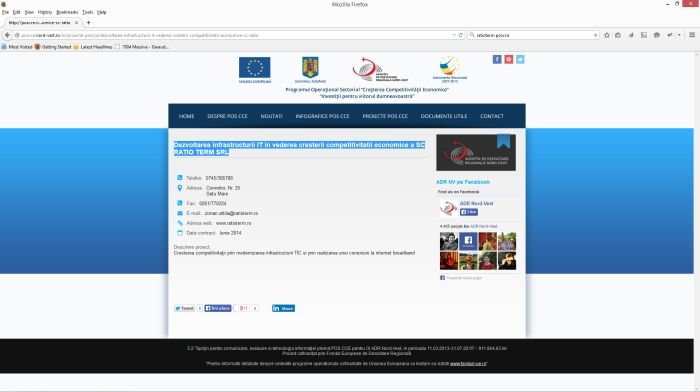This screenshot has width=700, height=392.
Task: Expand the URL bar history dropdown arrow
Action: 454,35
